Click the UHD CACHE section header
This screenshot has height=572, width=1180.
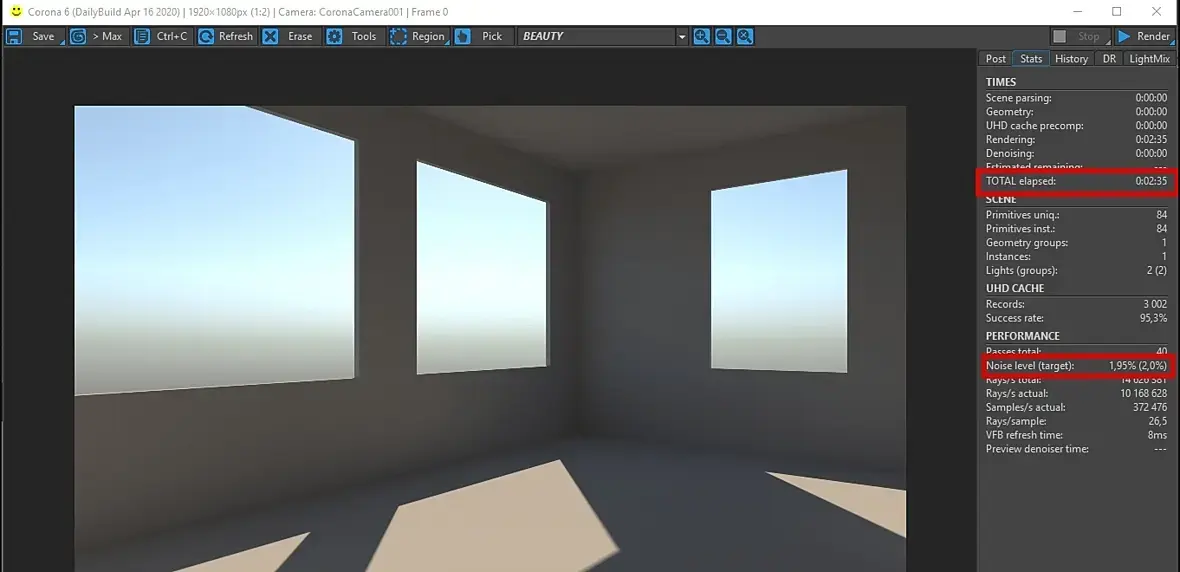point(1015,288)
